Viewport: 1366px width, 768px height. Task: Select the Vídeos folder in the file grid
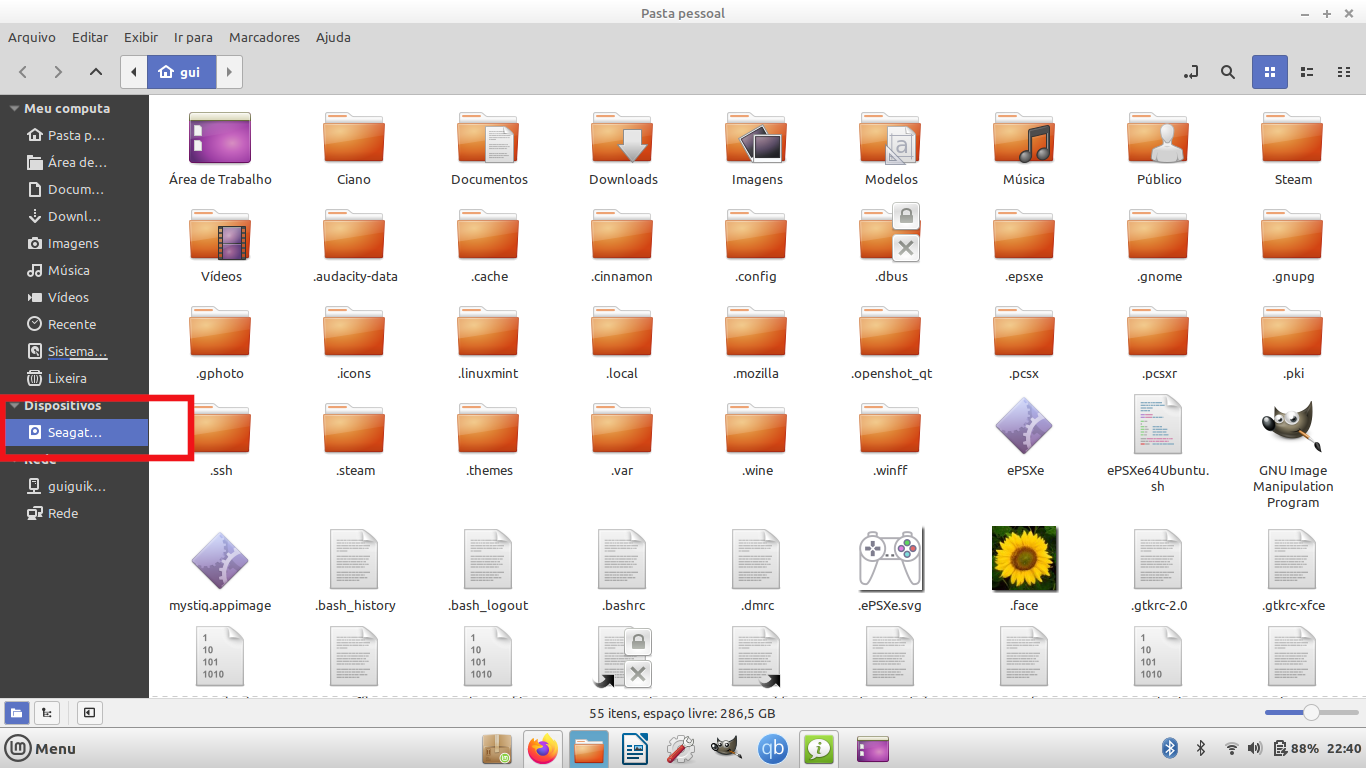click(220, 235)
